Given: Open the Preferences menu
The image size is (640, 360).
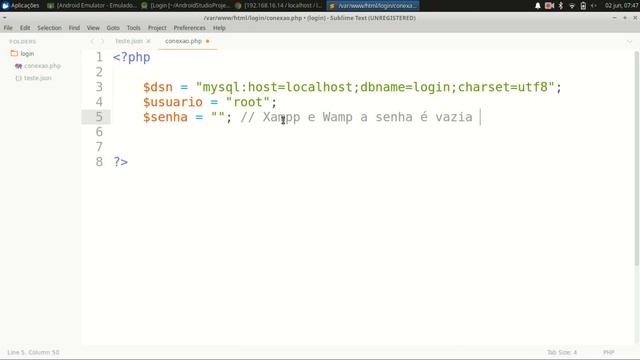Looking at the screenshot, I should coord(189,28).
